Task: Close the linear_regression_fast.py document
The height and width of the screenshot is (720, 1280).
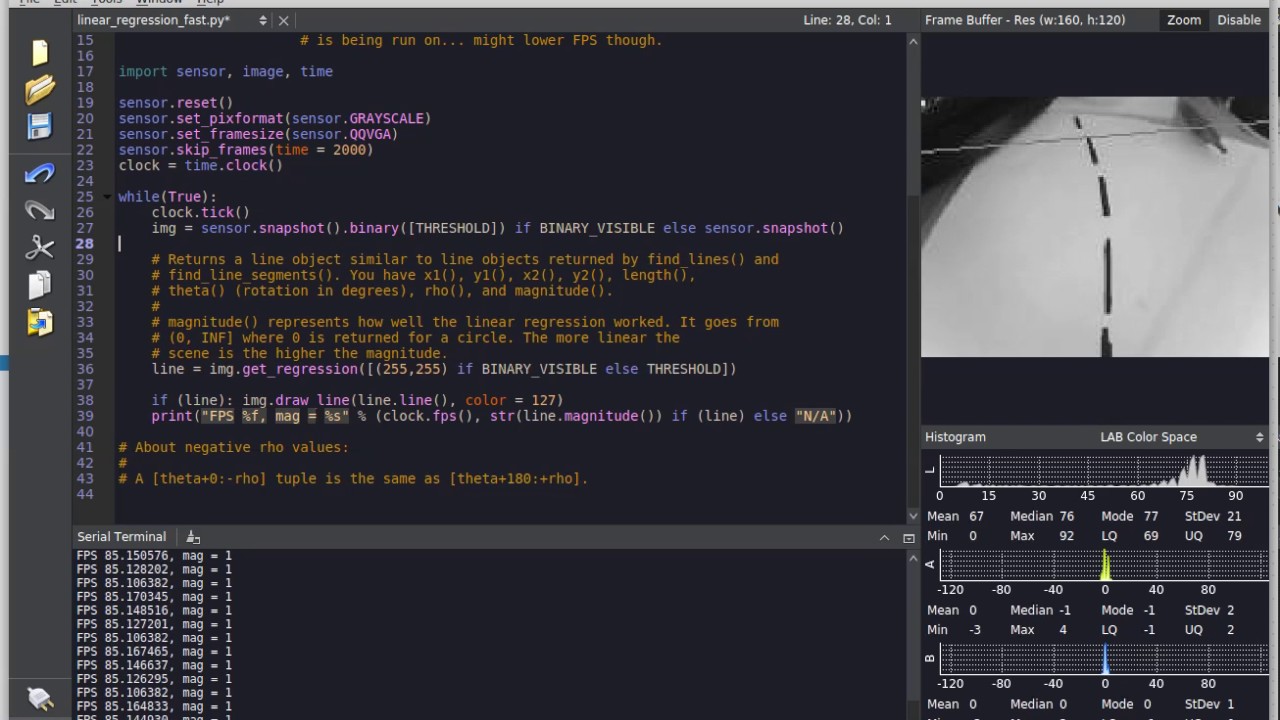Action: pyautogui.click(x=284, y=20)
